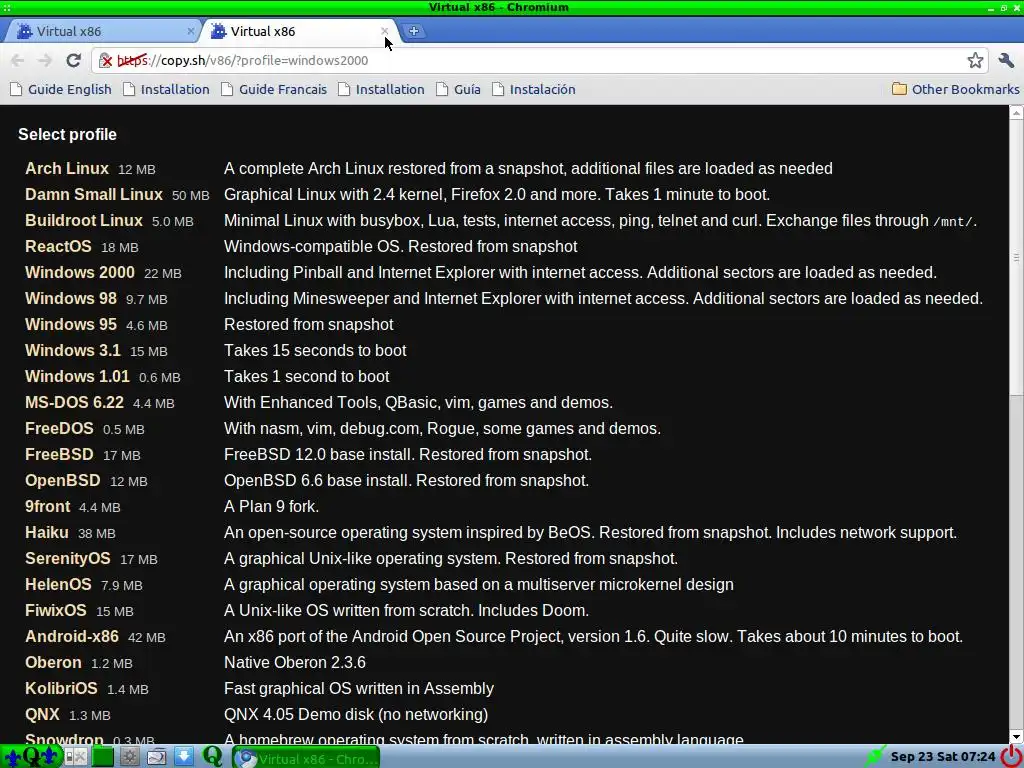Select the Android-x86 profile
The height and width of the screenshot is (768, 1024).
coord(72,637)
